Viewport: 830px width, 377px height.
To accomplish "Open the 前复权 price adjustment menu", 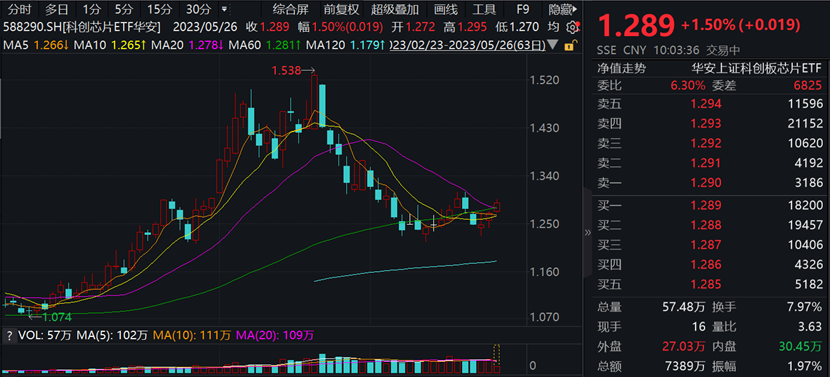I will (x=341, y=9).
